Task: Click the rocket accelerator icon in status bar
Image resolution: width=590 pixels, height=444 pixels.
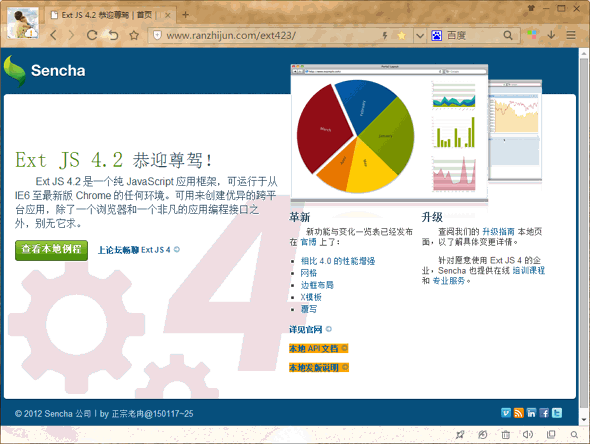Action: pyautogui.click(x=460, y=435)
